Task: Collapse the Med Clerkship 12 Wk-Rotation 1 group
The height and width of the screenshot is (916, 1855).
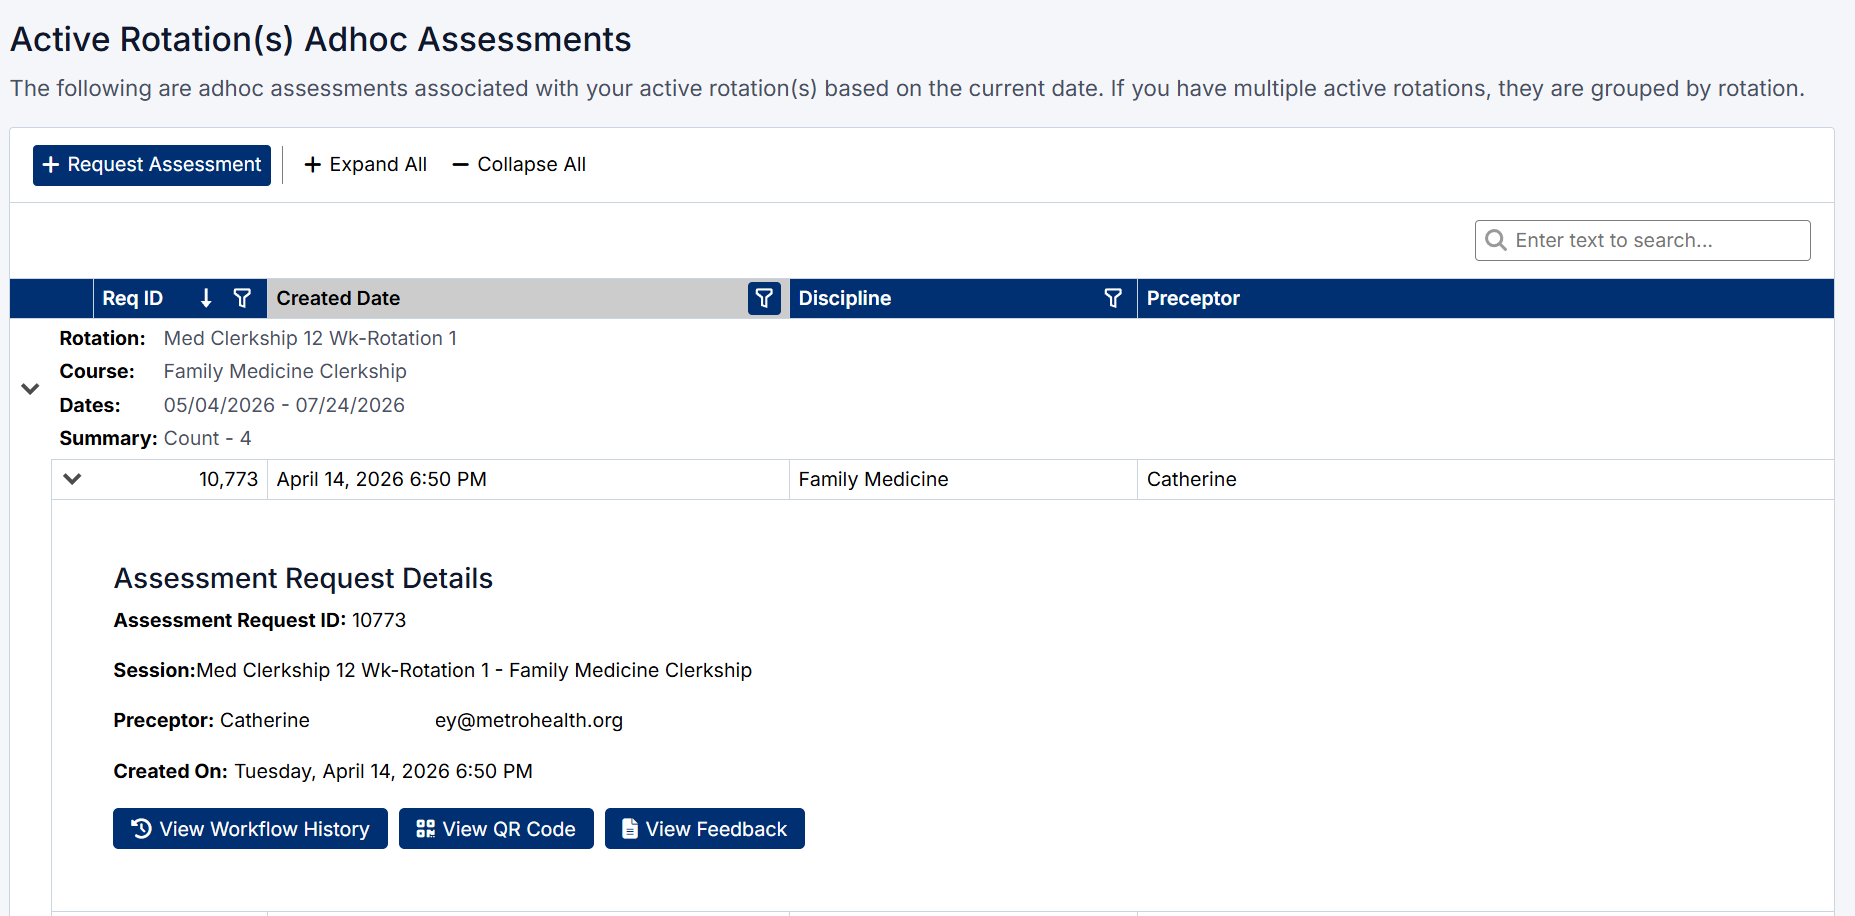Action: (x=30, y=389)
